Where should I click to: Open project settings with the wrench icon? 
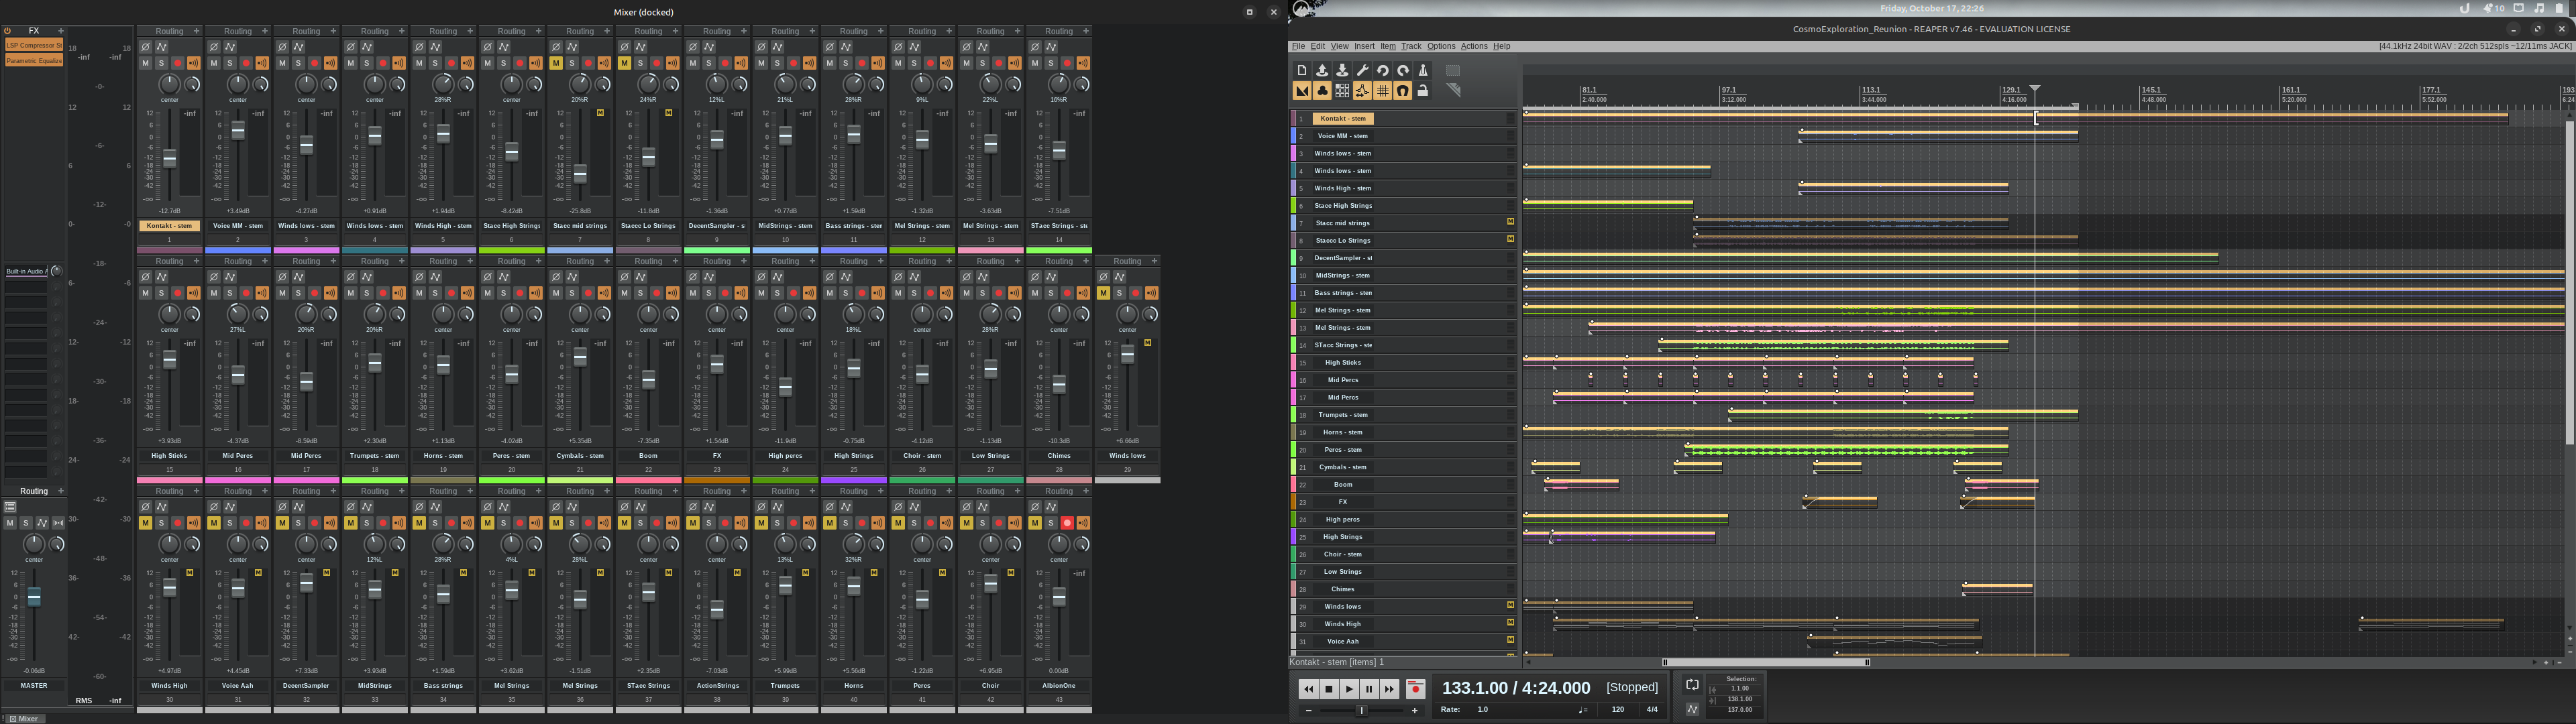pyautogui.click(x=1362, y=70)
